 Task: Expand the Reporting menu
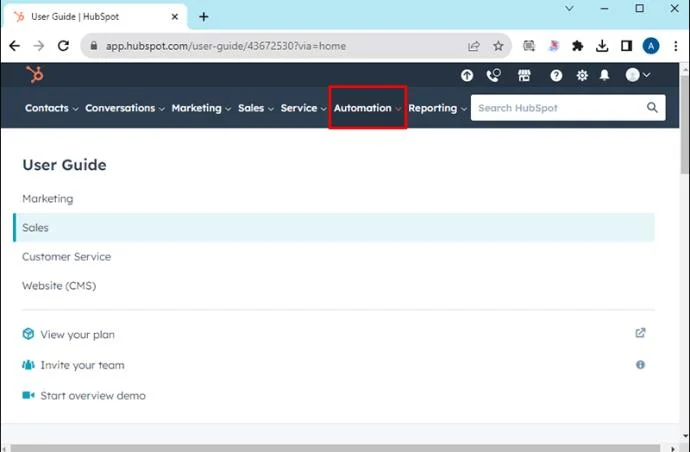[x=437, y=108]
